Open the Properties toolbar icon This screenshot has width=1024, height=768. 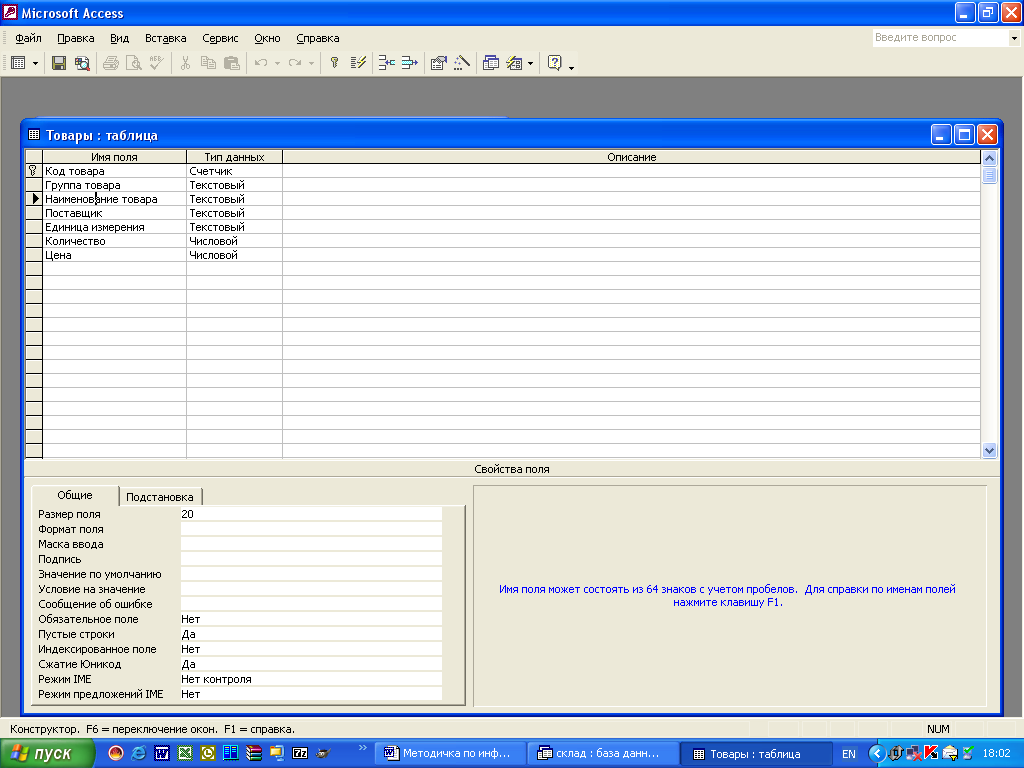pos(438,63)
